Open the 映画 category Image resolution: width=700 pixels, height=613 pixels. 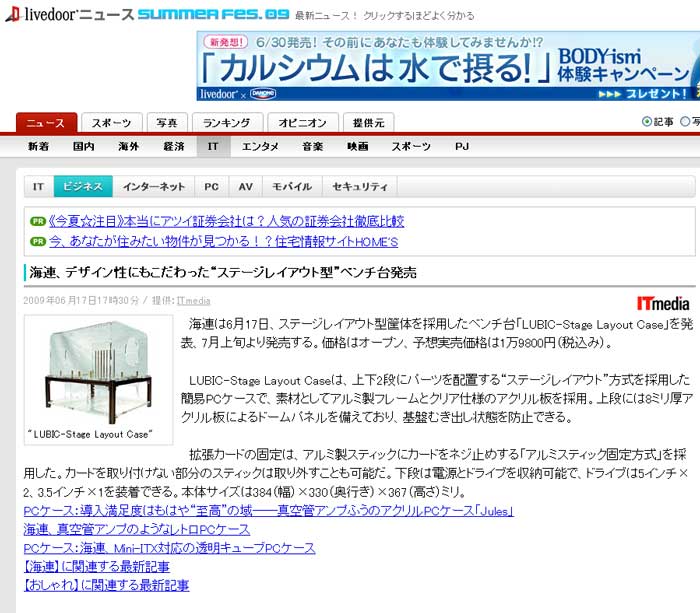click(x=358, y=146)
